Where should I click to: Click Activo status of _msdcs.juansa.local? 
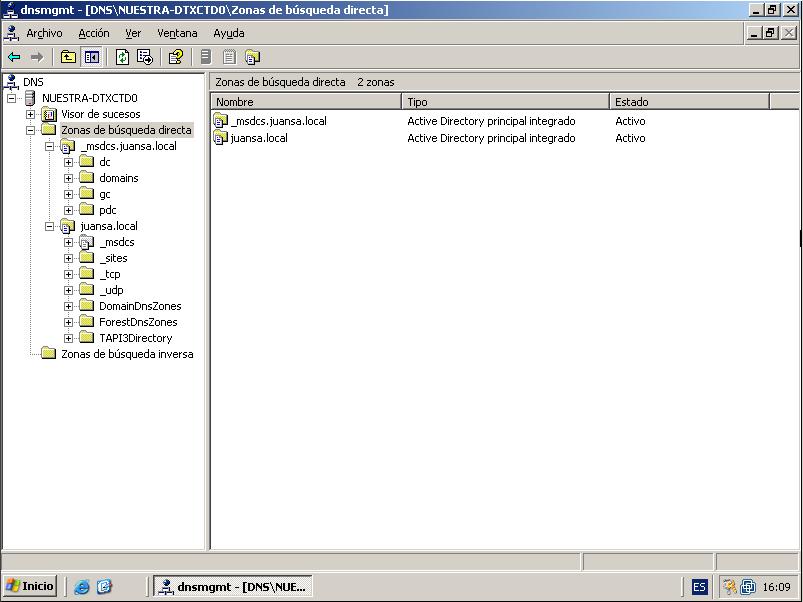[x=630, y=121]
